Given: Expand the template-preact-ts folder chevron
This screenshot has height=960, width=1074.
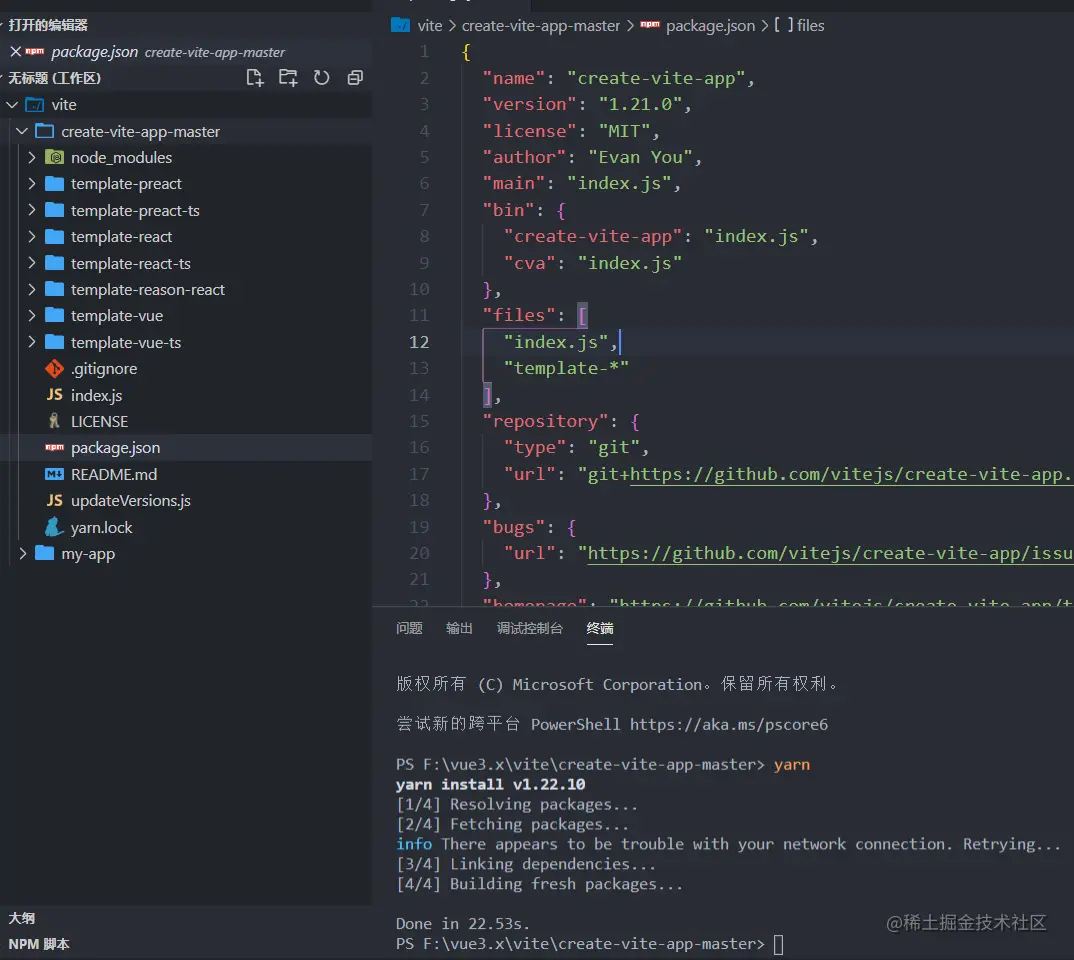Looking at the screenshot, I should [x=32, y=210].
